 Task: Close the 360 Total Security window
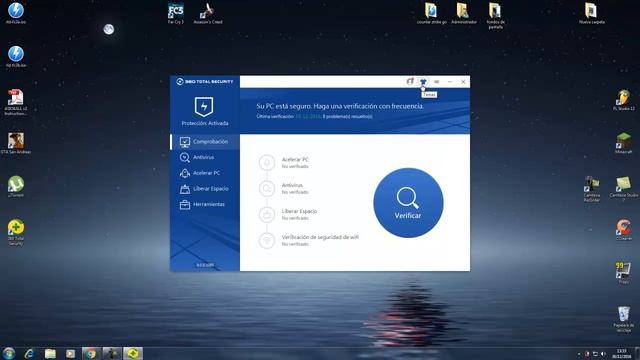point(463,82)
